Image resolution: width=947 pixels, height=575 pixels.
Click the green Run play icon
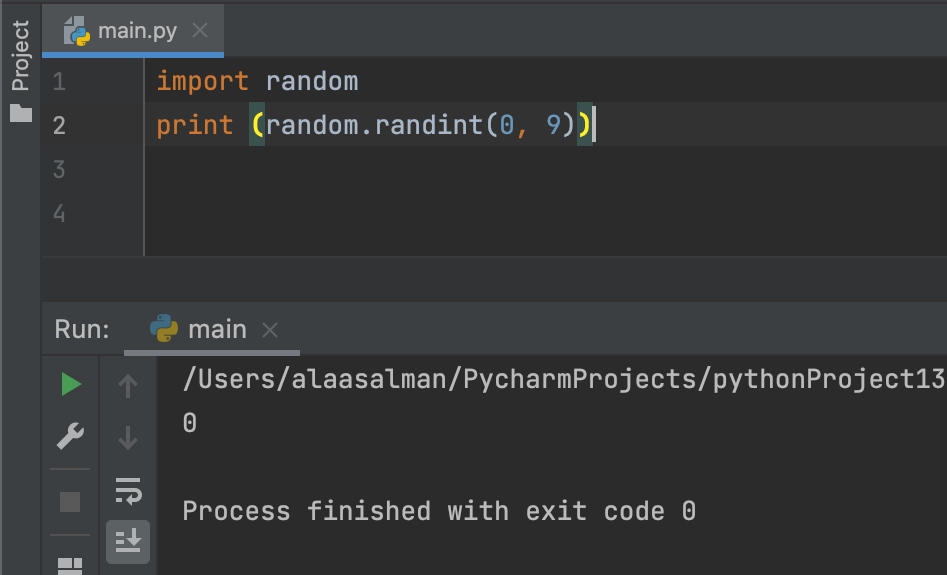click(71, 384)
